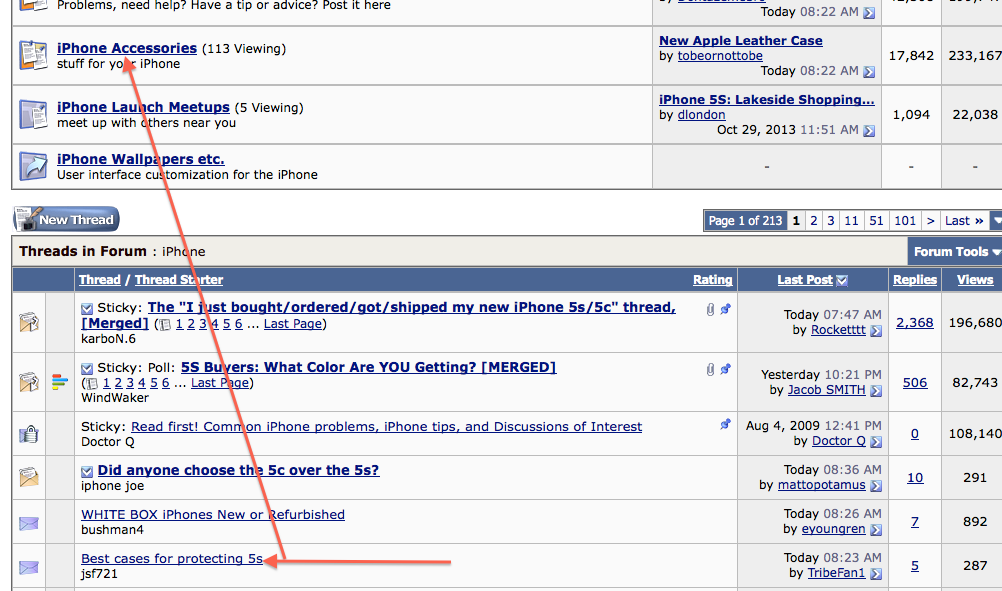This screenshot has height=591, width=1002.
Task: View tobeornottobe user profile
Action: (720, 56)
